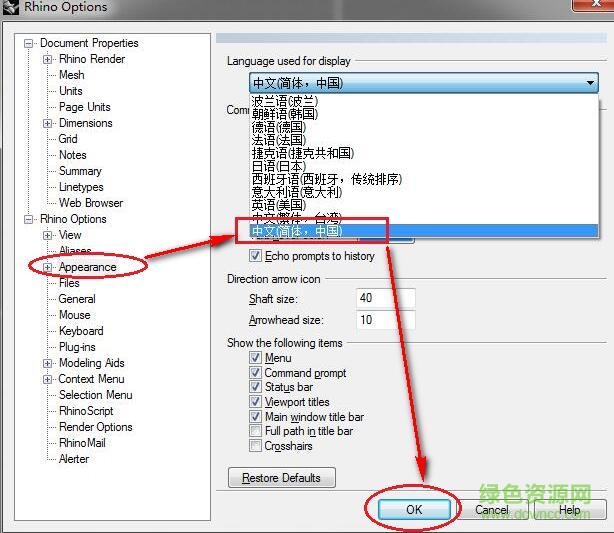Expand the Rhino Render node
Screen dimensions: 614x533
click(x=47, y=60)
